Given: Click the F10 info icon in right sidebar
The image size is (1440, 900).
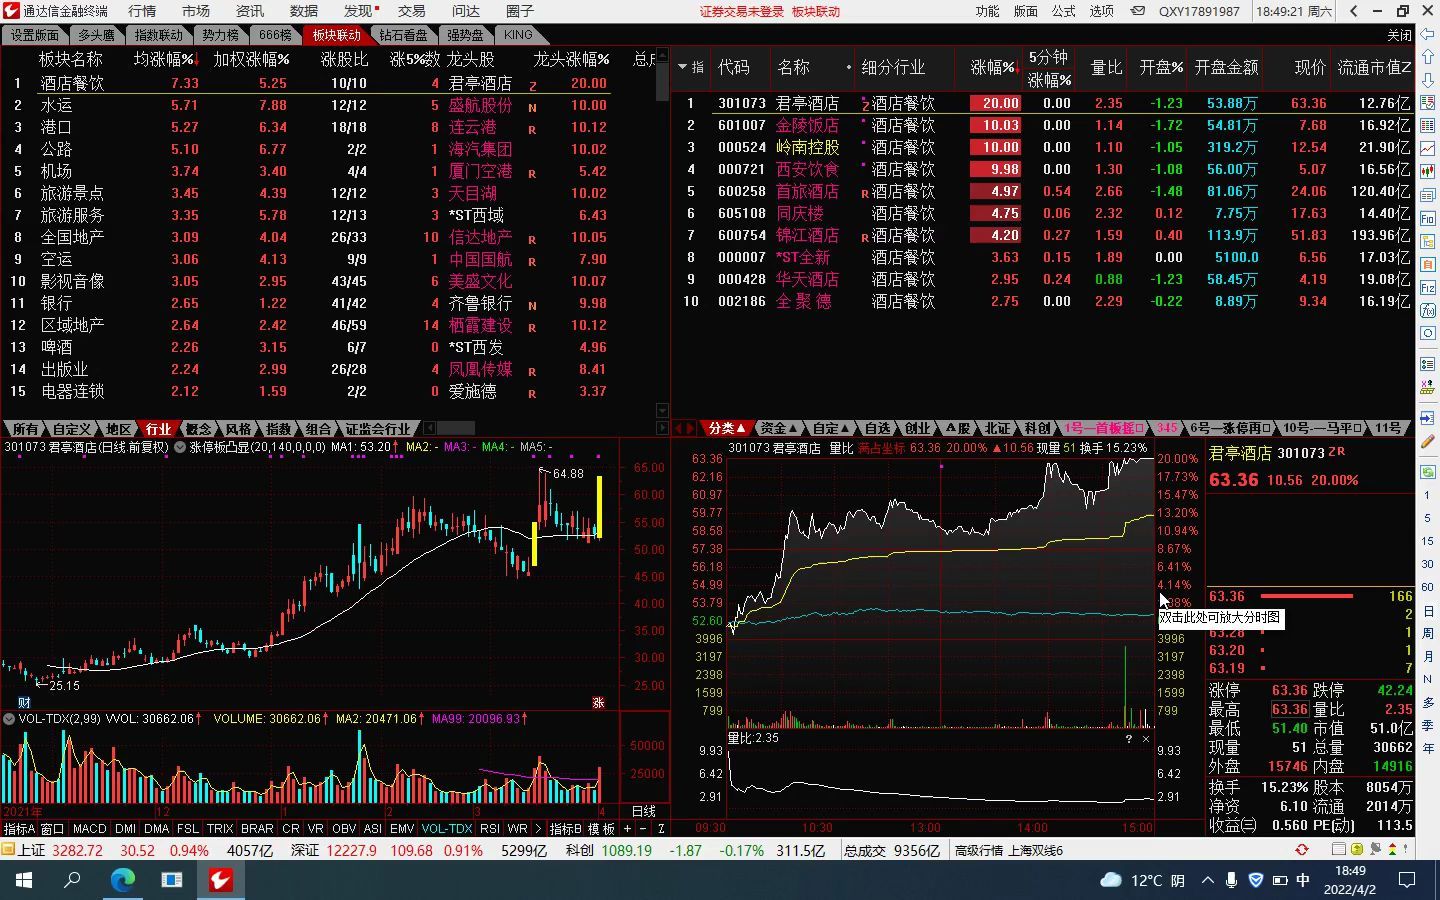Looking at the screenshot, I should 1428,217.
